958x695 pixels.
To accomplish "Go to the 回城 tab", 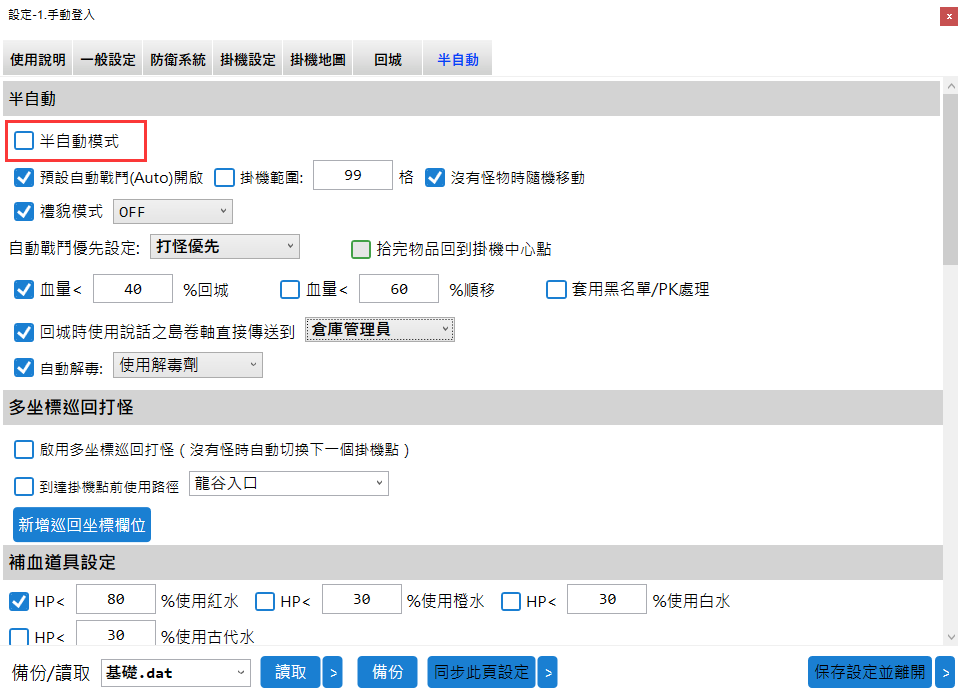I will click(x=388, y=60).
